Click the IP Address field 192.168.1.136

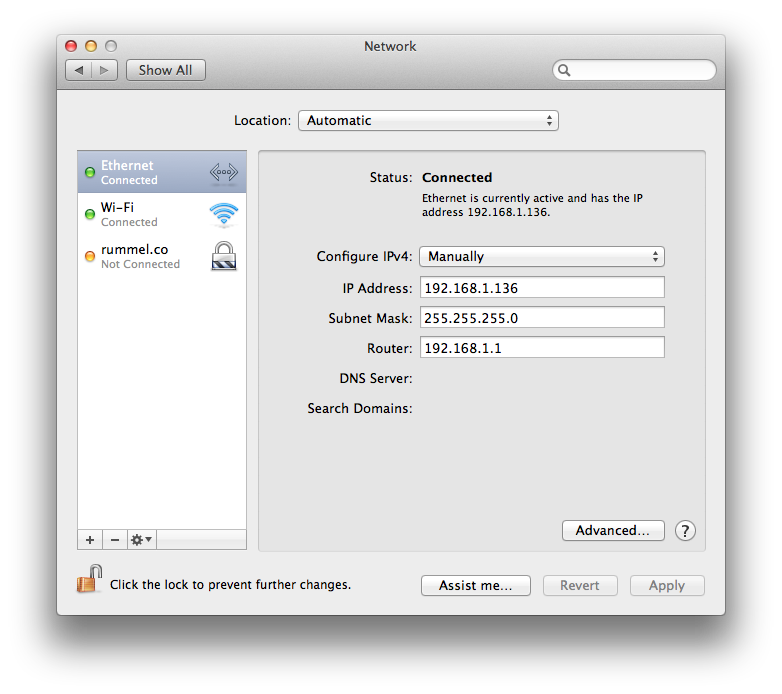tap(542, 288)
